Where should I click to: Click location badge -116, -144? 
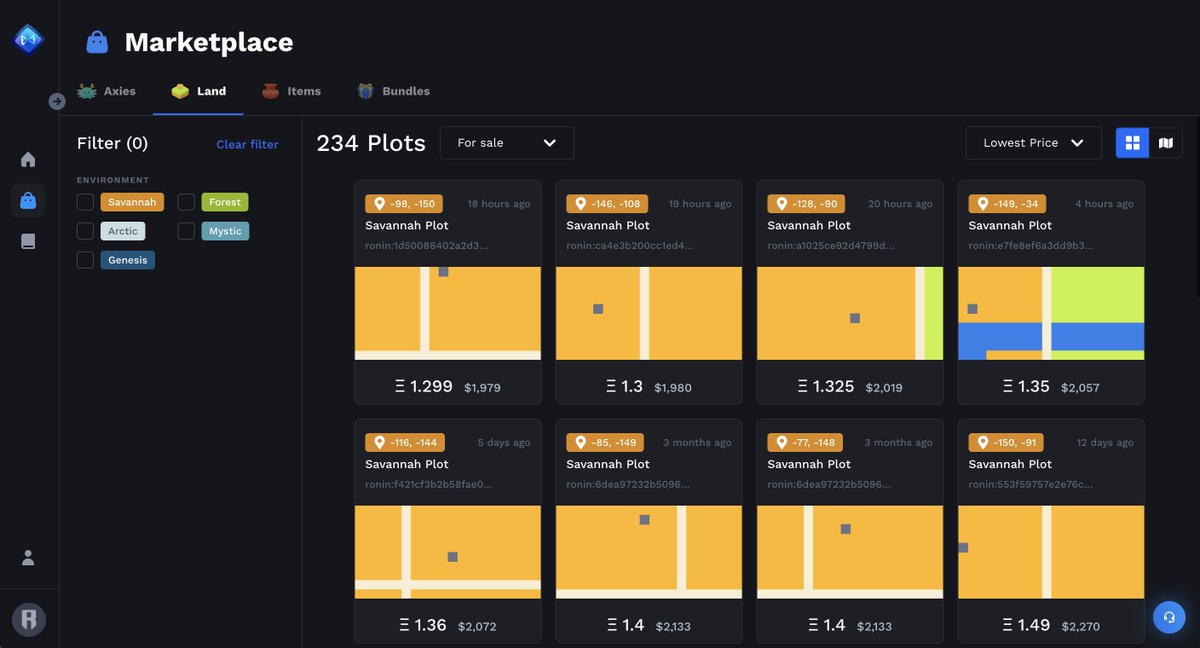point(405,443)
